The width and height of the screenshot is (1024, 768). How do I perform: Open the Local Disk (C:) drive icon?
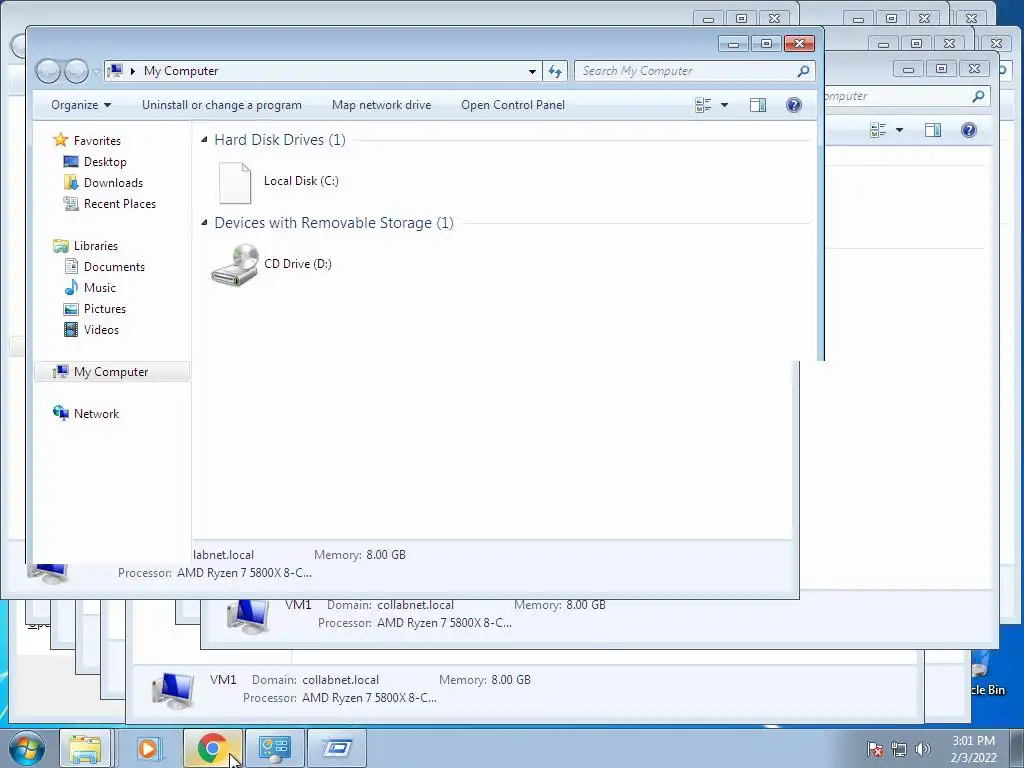pyautogui.click(x=235, y=183)
